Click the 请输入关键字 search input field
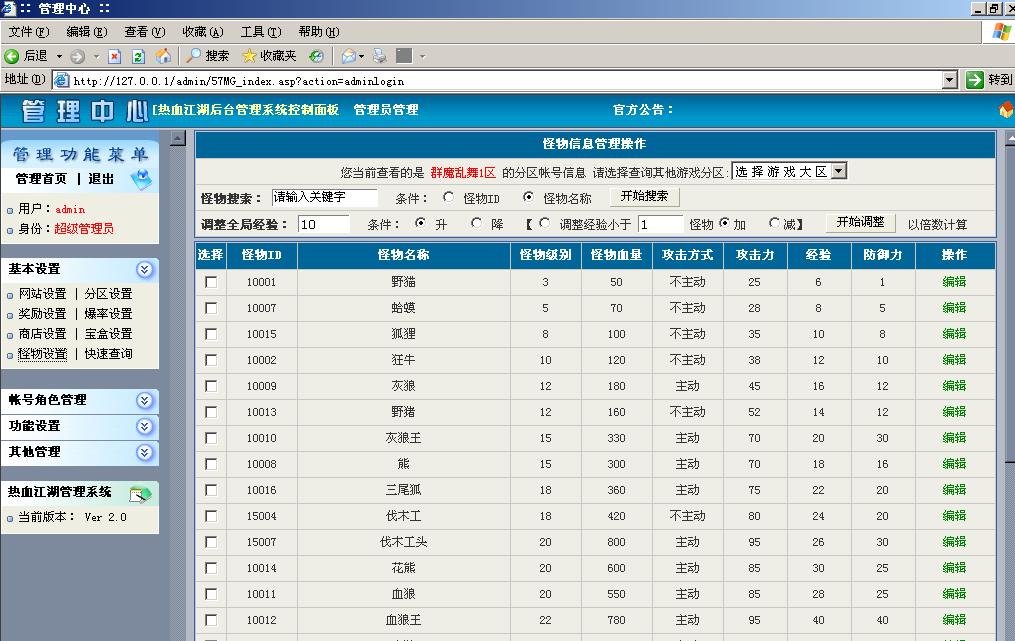Screen dimensions: 1015x641 coord(324,198)
